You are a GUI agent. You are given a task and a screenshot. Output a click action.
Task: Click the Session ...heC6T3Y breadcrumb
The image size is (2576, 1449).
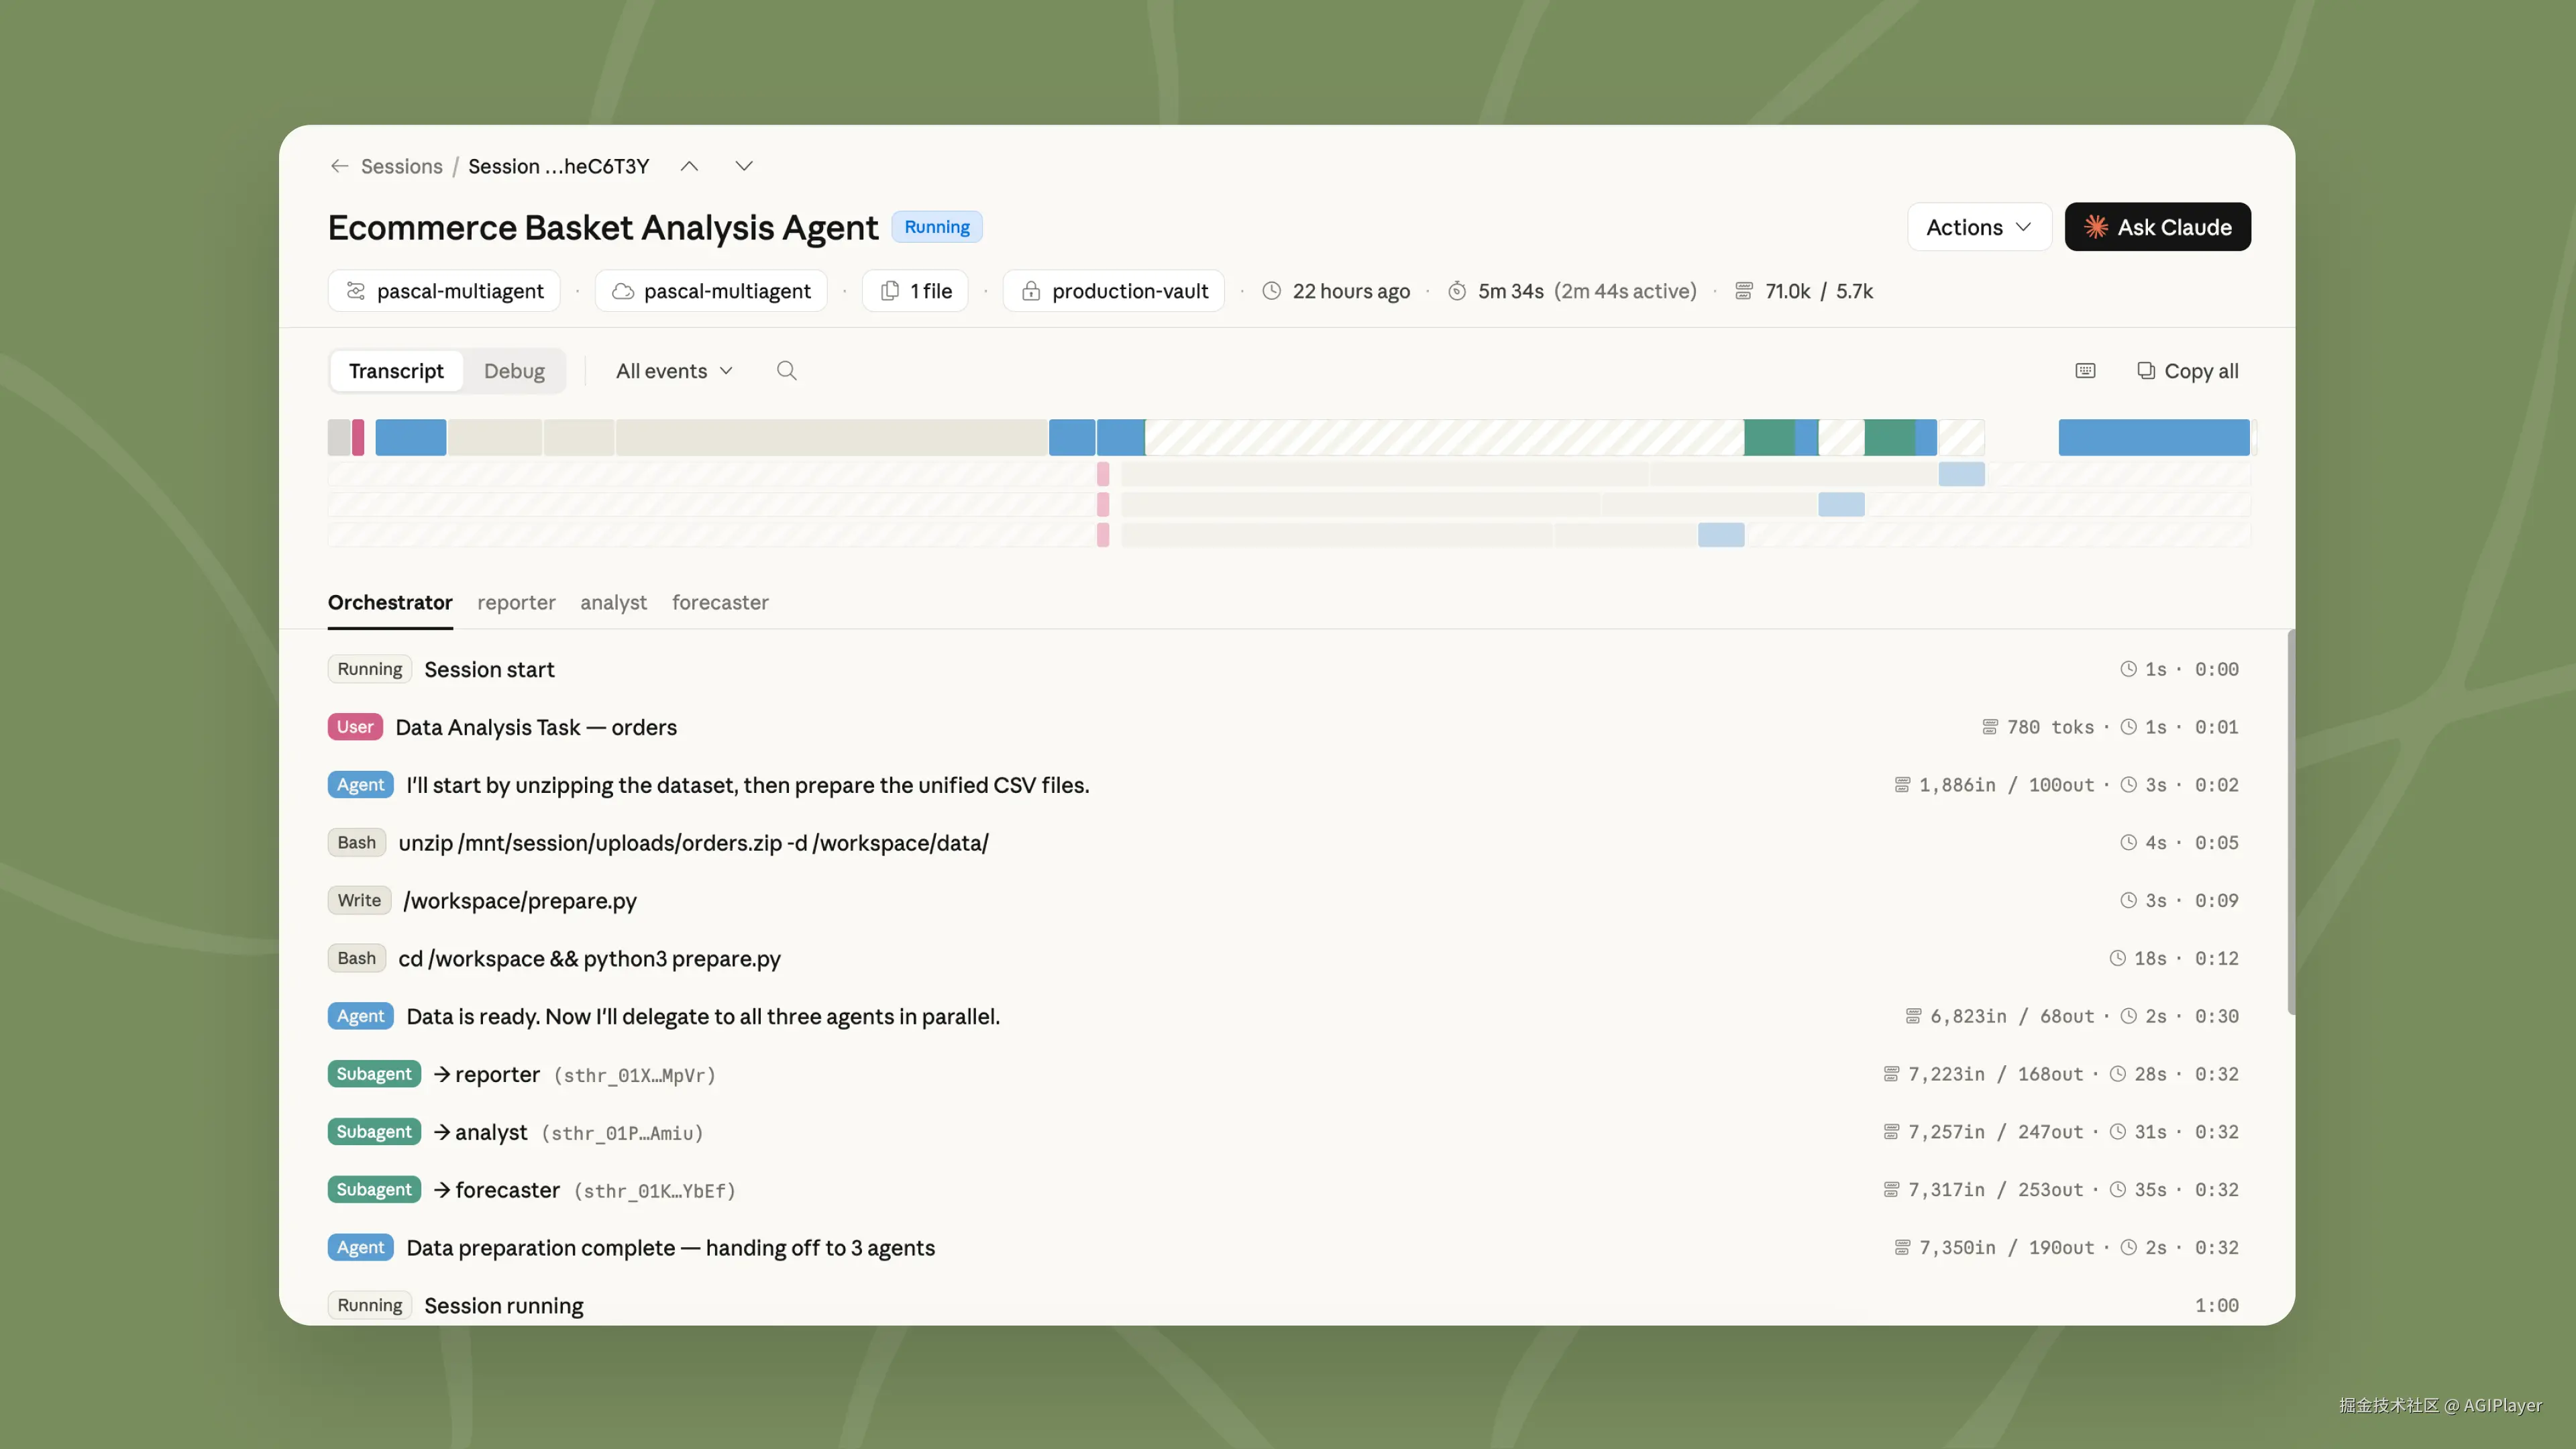(558, 166)
